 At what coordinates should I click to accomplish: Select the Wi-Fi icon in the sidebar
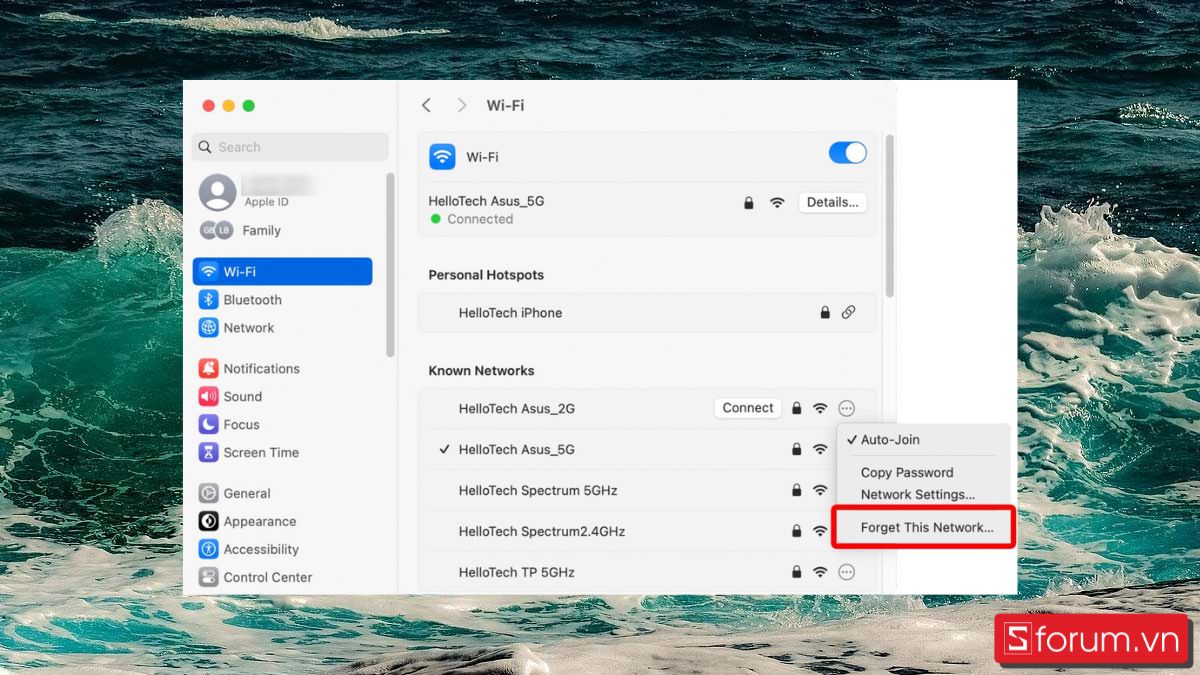coord(209,271)
